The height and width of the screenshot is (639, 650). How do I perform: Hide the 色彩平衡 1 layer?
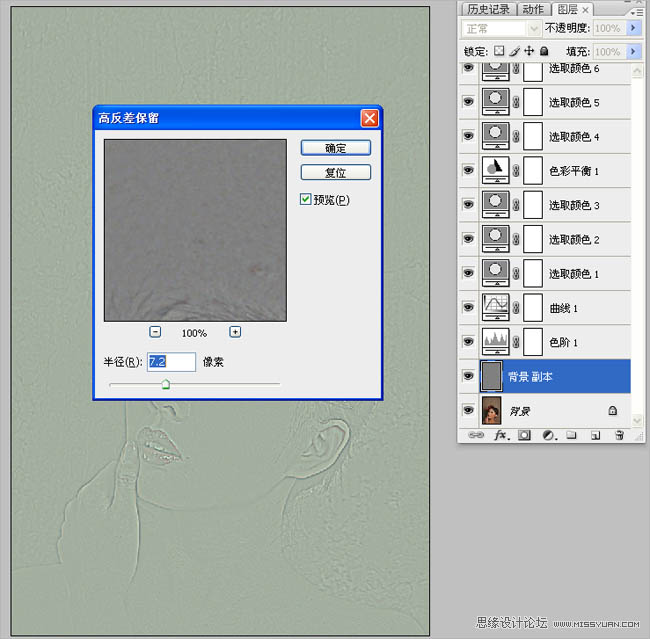(468, 170)
